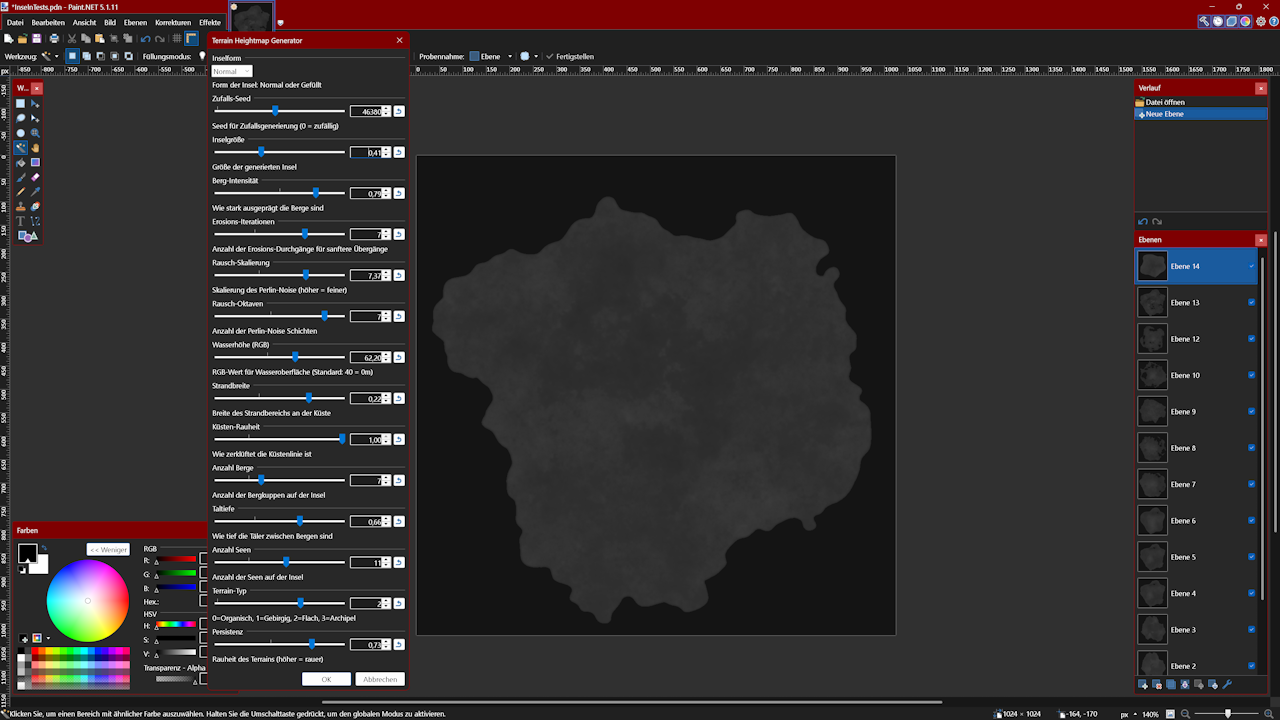1280x720 pixels.
Task: Select the Color Picker eyedropper tool
Action: click(35, 192)
